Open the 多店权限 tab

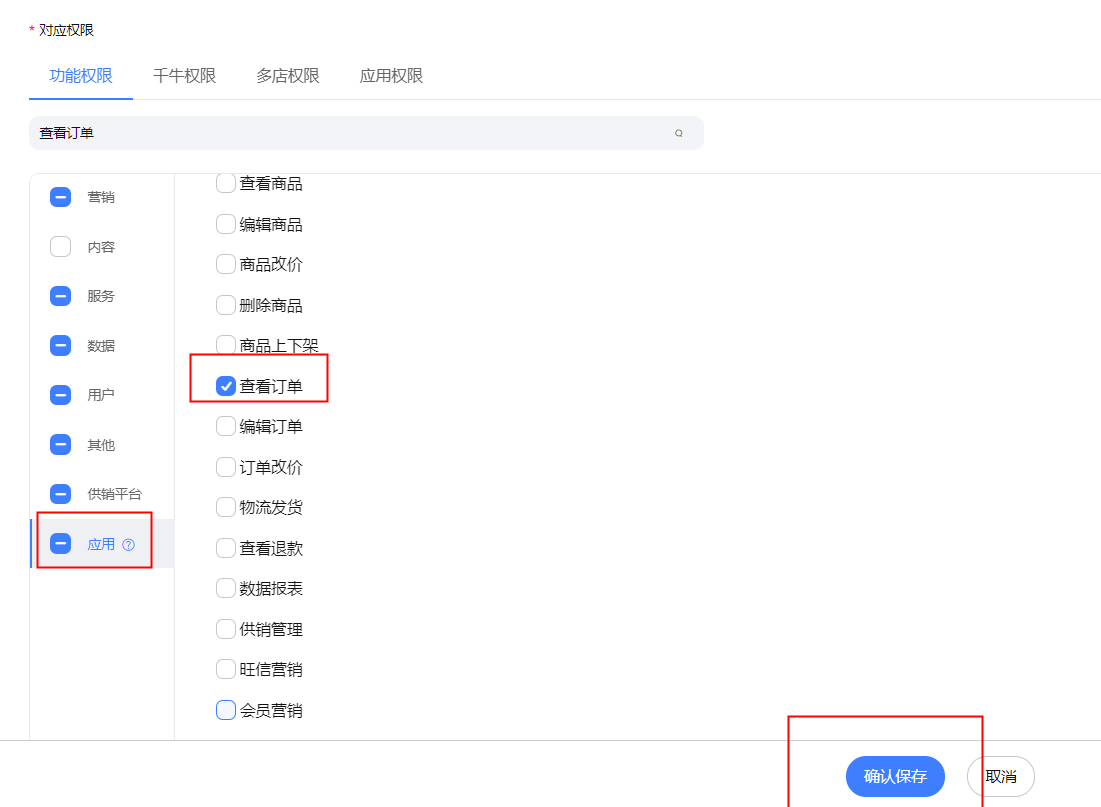tap(288, 76)
